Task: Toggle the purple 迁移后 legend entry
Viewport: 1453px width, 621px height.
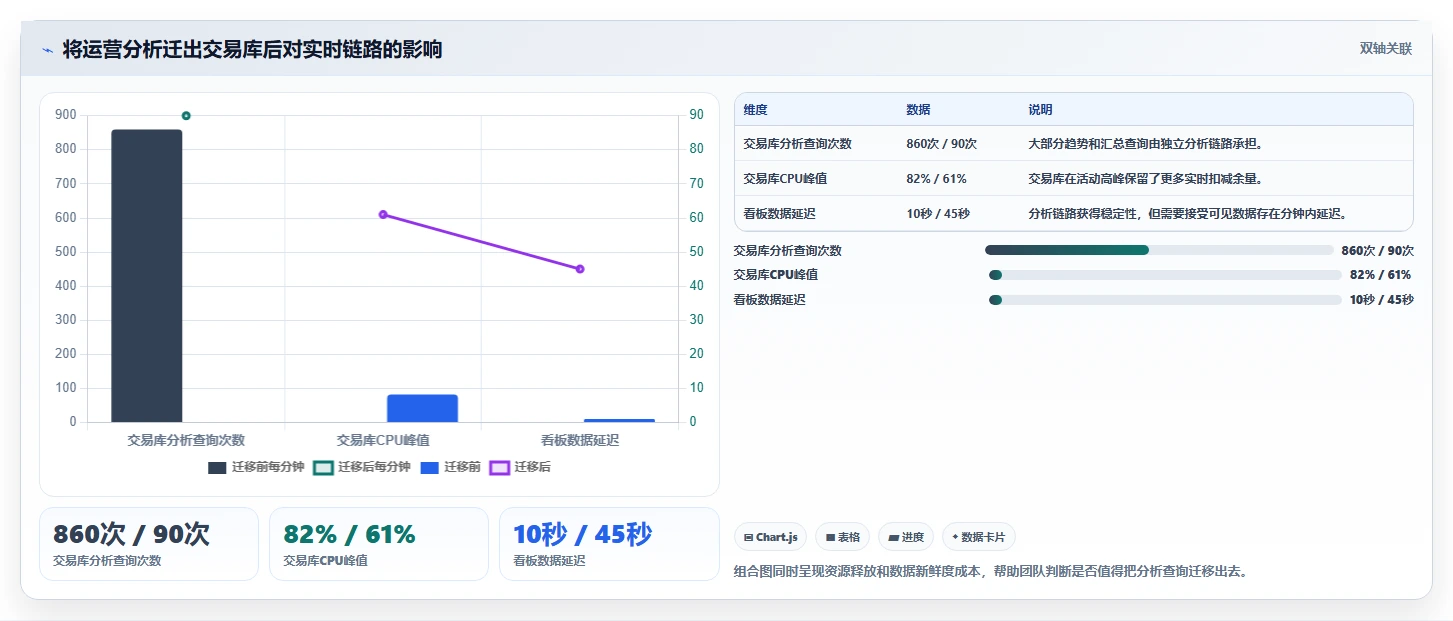Action: (520, 467)
